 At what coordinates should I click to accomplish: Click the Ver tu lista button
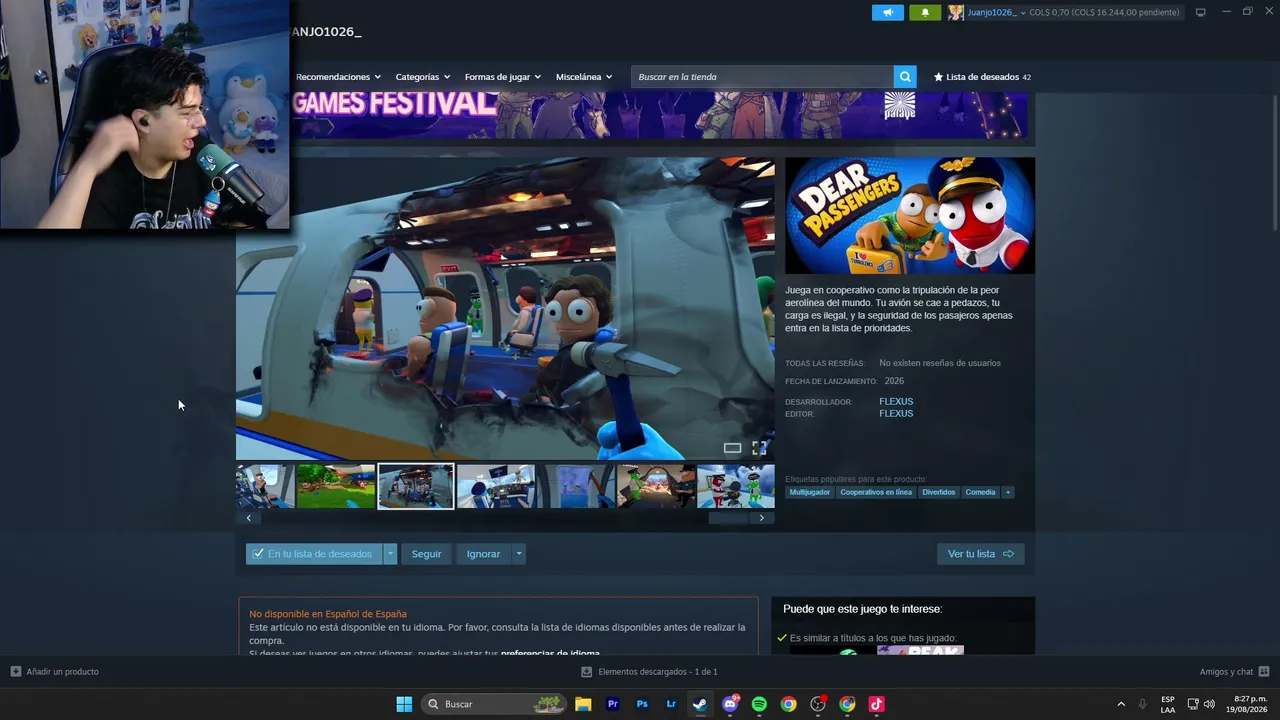pos(980,554)
